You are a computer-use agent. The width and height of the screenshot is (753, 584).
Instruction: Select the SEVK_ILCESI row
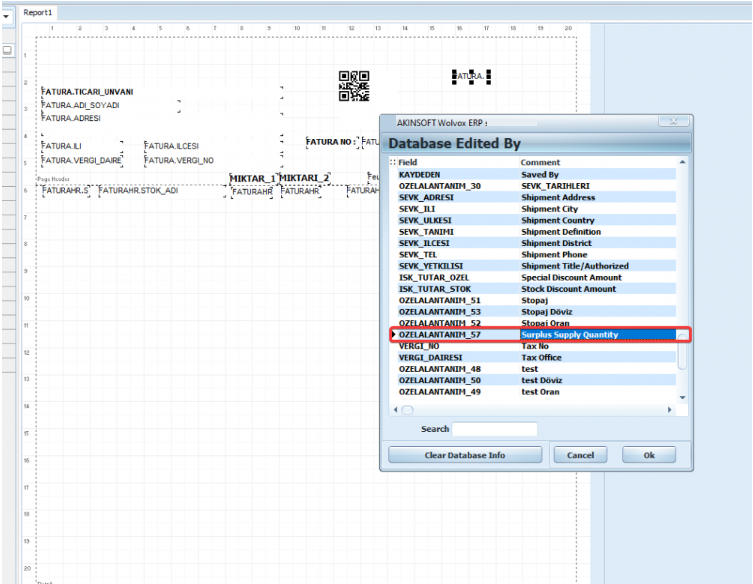pyautogui.click(x=537, y=243)
